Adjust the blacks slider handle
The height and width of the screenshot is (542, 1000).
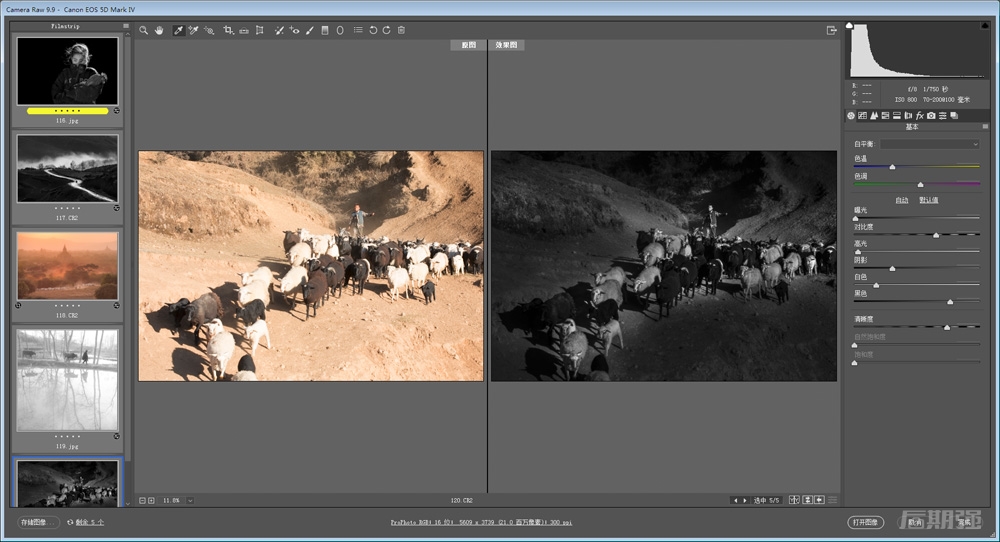pos(950,302)
